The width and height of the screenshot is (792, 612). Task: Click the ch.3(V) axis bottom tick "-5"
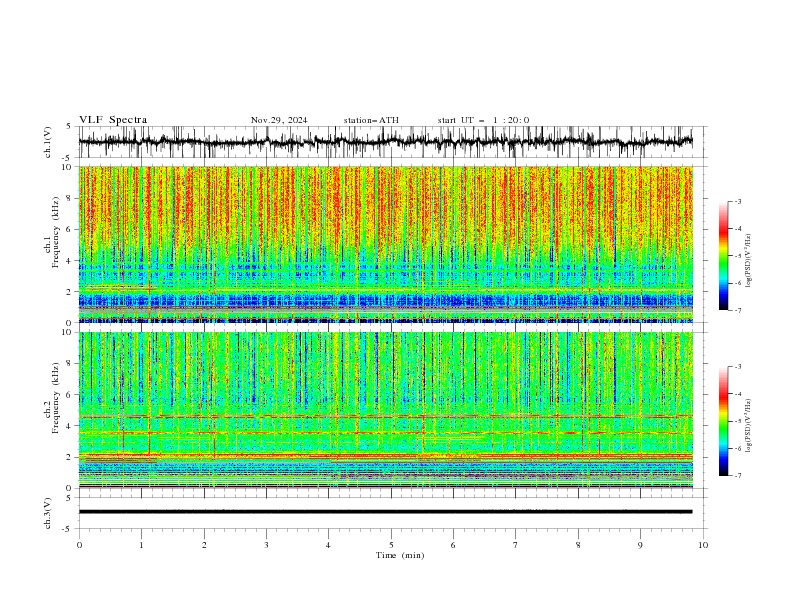coord(68,529)
